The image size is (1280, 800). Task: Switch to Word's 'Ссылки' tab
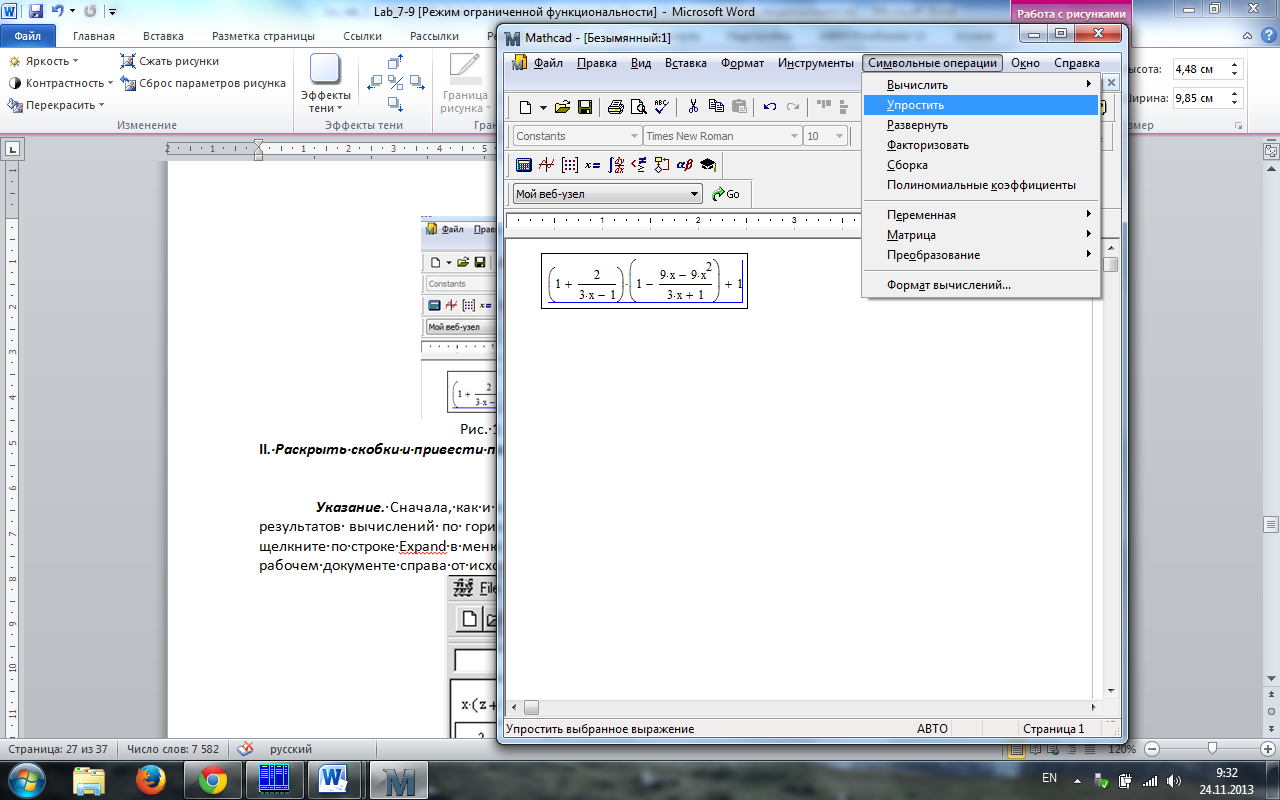click(x=362, y=36)
